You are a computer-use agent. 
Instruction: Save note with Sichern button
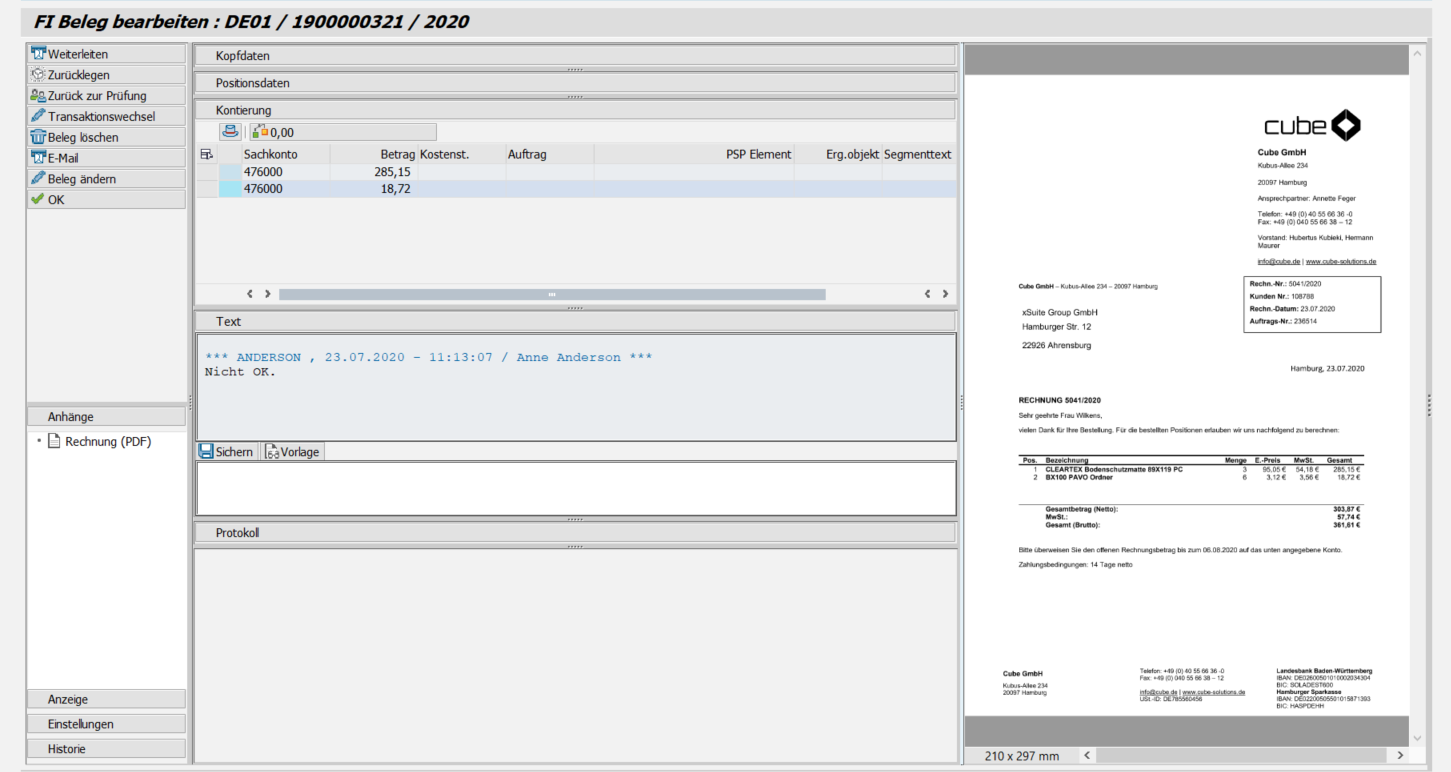click(226, 452)
